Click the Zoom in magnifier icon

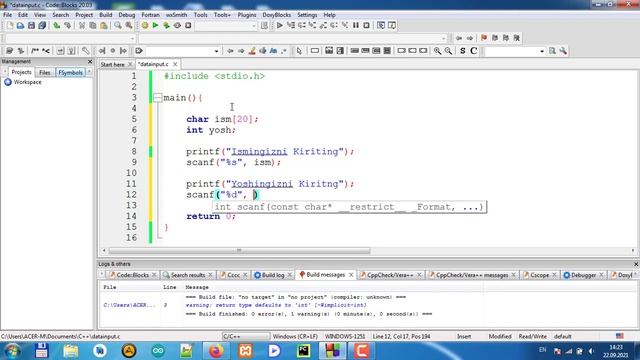coord(438,51)
